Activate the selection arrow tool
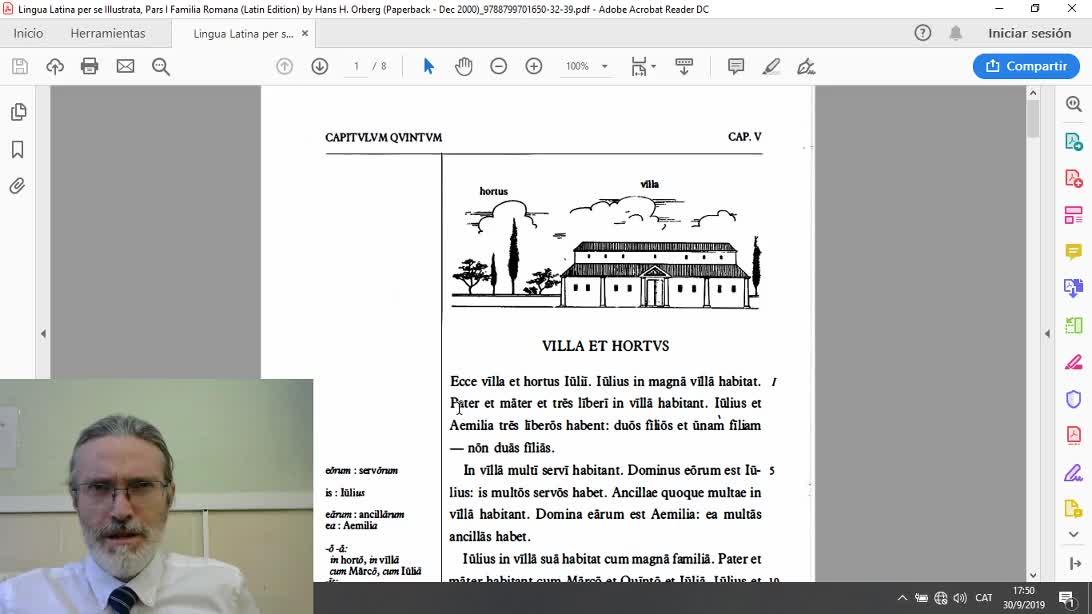The height and width of the screenshot is (614, 1092). pos(428,66)
